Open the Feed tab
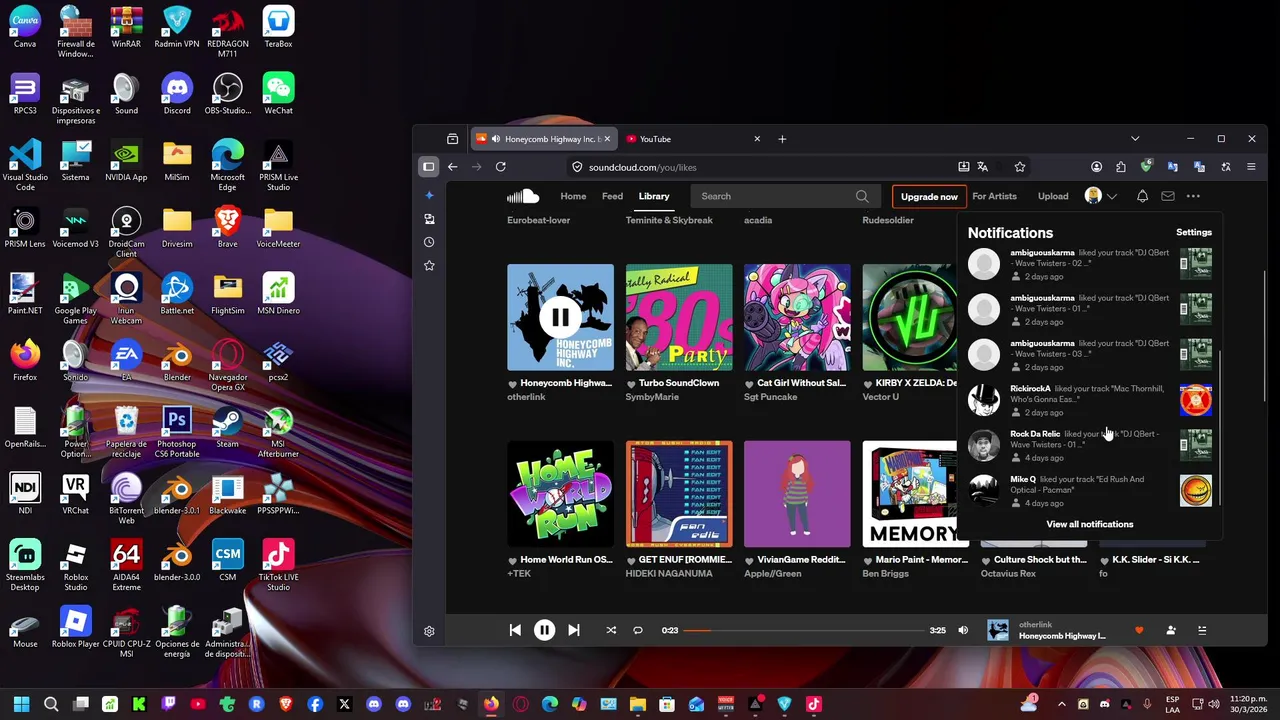This screenshot has height=720, width=1280. pos(612,196)
